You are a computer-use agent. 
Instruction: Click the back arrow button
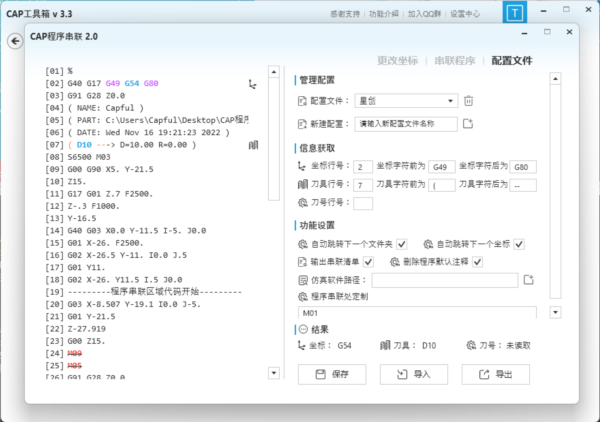(15, 41)
